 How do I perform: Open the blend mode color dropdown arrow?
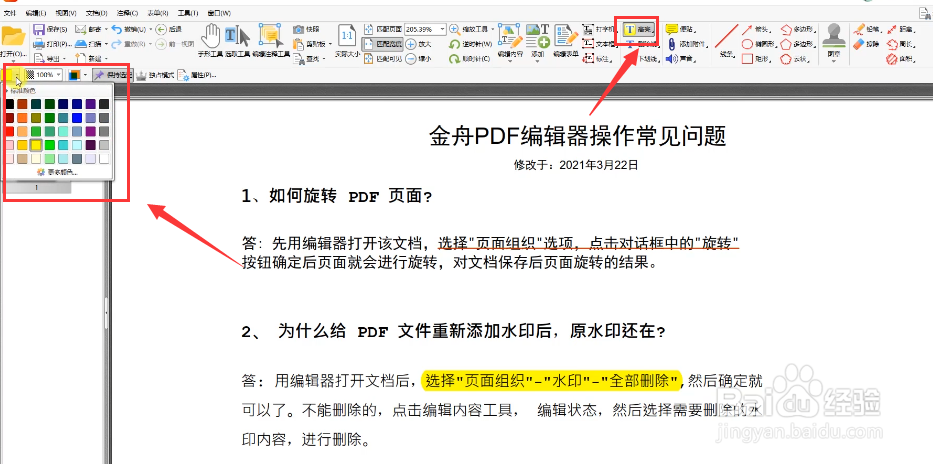tap(85, 75)
